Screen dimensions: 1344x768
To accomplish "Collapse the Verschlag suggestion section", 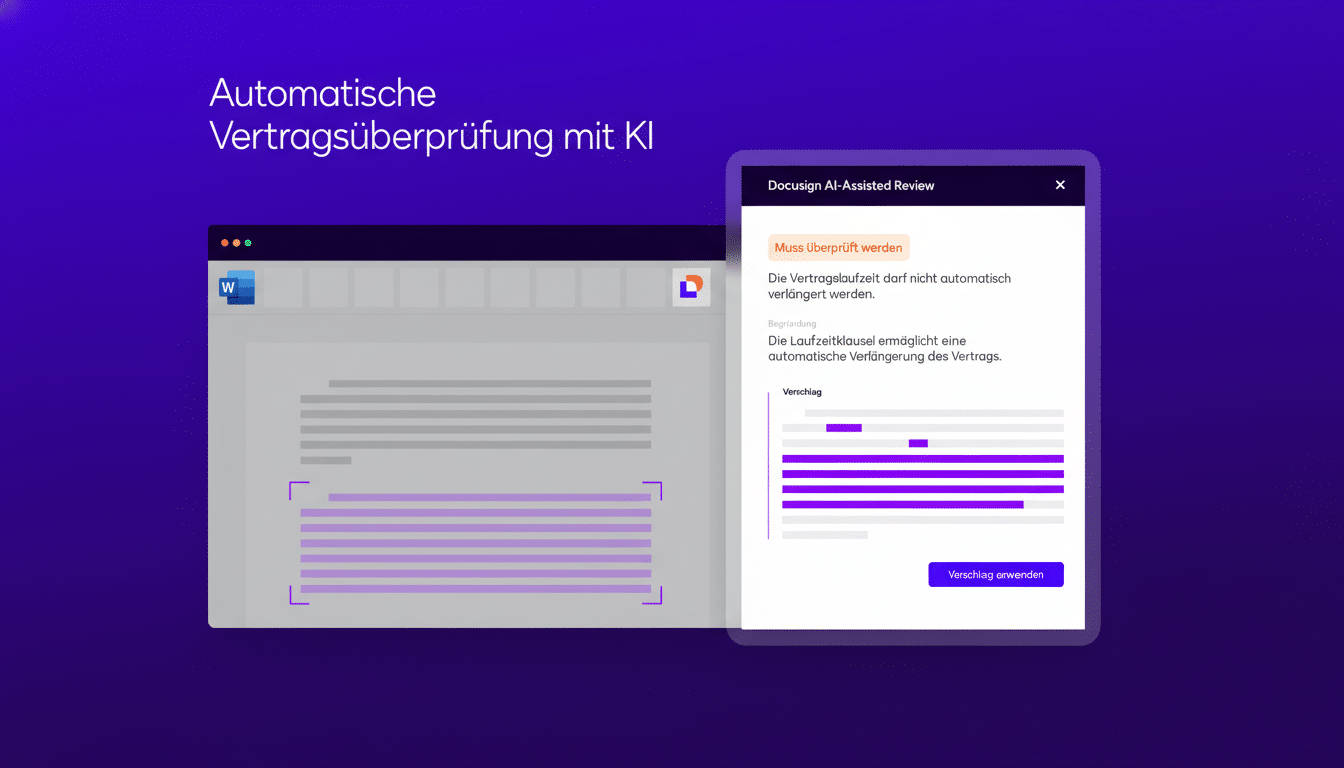I will [x=802, y=391].
